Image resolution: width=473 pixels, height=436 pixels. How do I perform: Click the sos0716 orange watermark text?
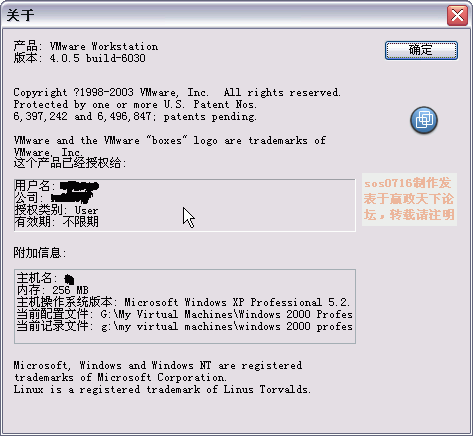[409, 199]
